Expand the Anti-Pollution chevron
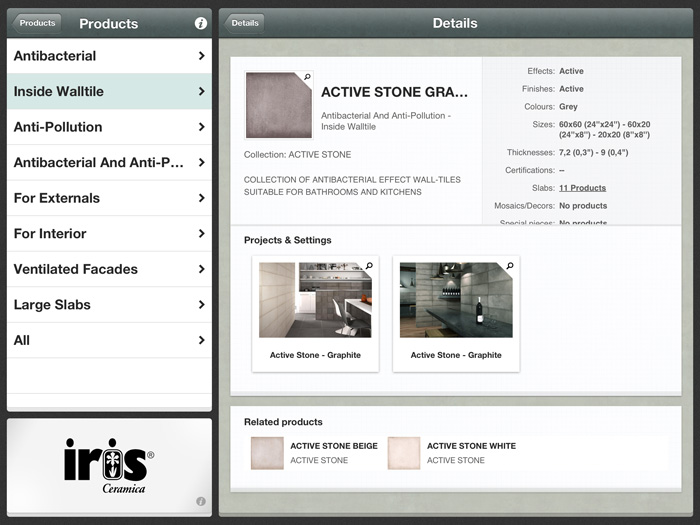The width and height of the screenshot is (700, 525). (202, 127)
